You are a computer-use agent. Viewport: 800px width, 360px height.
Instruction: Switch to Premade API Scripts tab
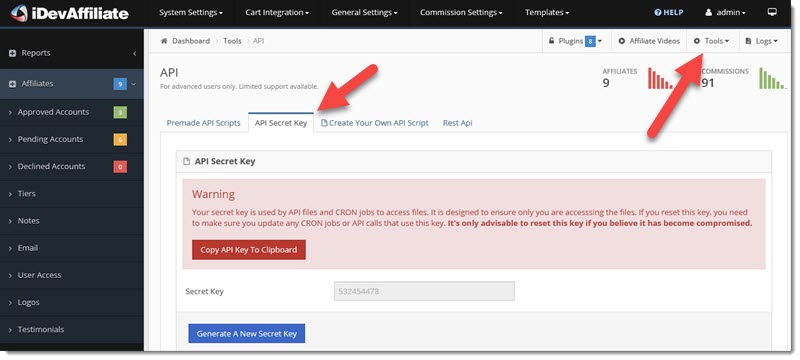click(204, 123)
